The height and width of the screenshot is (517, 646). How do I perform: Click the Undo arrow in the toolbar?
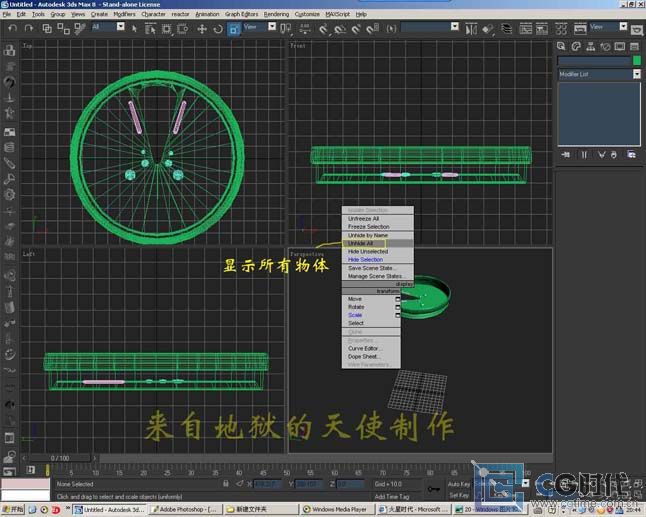(13, 28)
